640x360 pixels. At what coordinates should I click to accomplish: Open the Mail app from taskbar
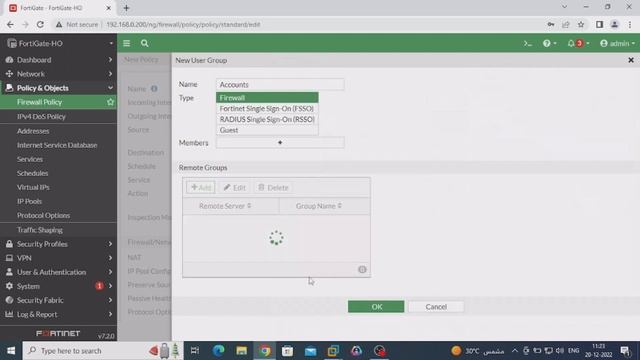(x=310, y=351)
